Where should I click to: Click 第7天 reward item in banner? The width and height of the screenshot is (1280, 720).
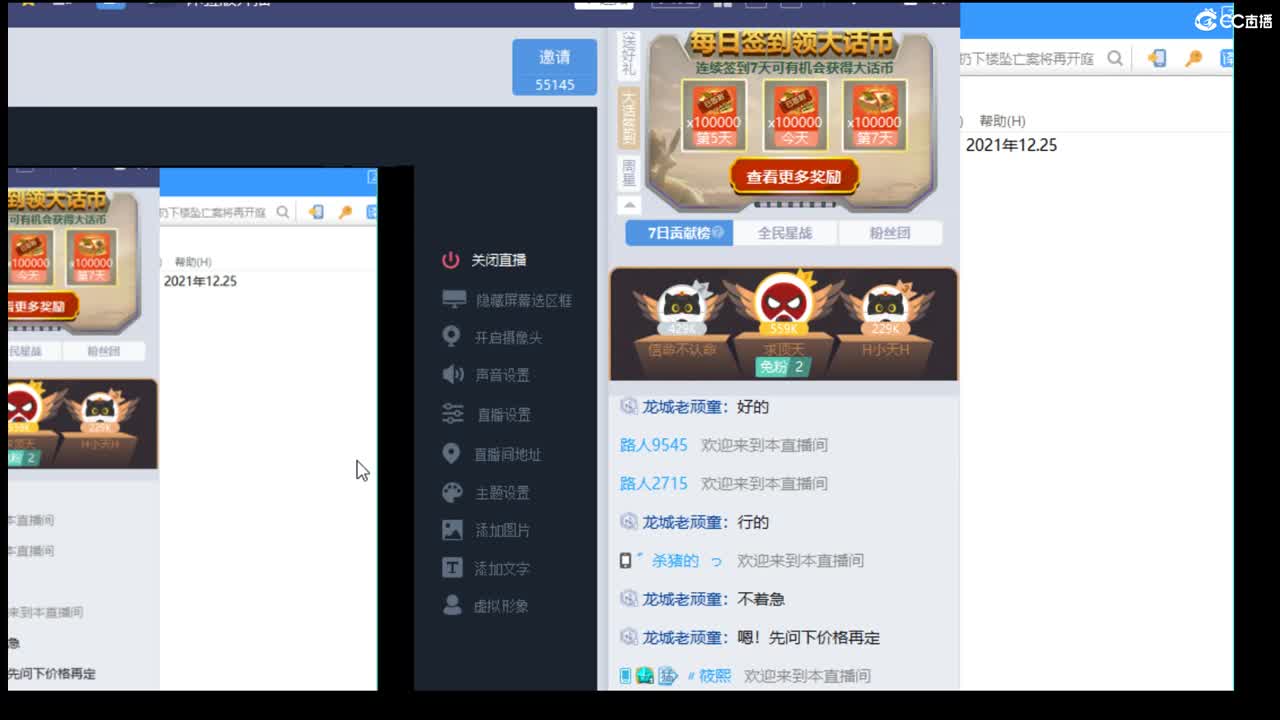point(875,115)
